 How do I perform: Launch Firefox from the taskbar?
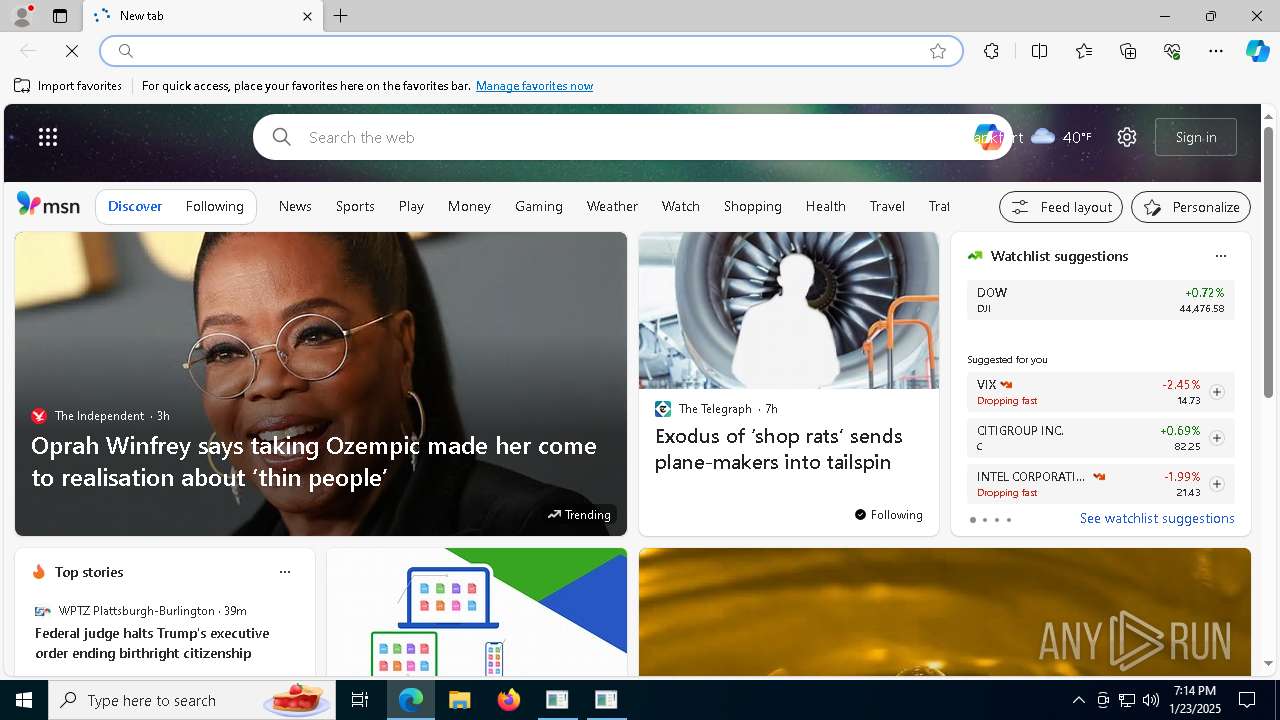[x=508, y=700]
